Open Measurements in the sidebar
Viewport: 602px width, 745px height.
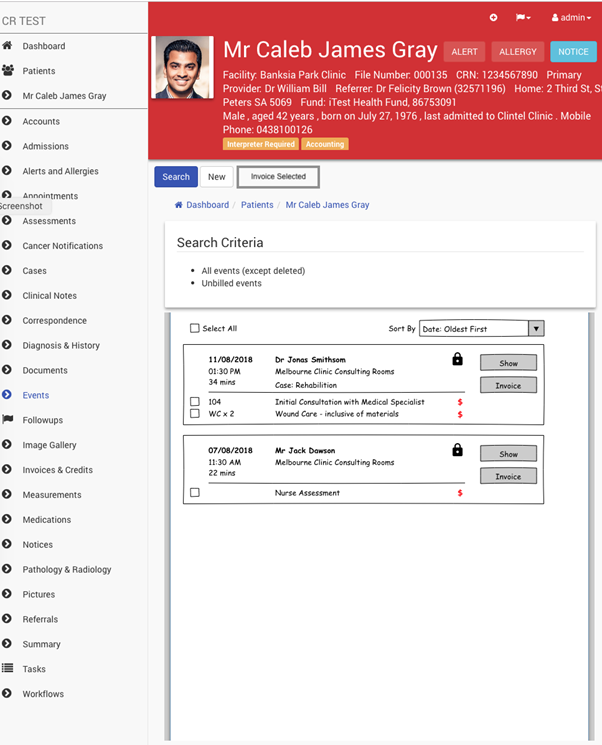coord(52,495)
